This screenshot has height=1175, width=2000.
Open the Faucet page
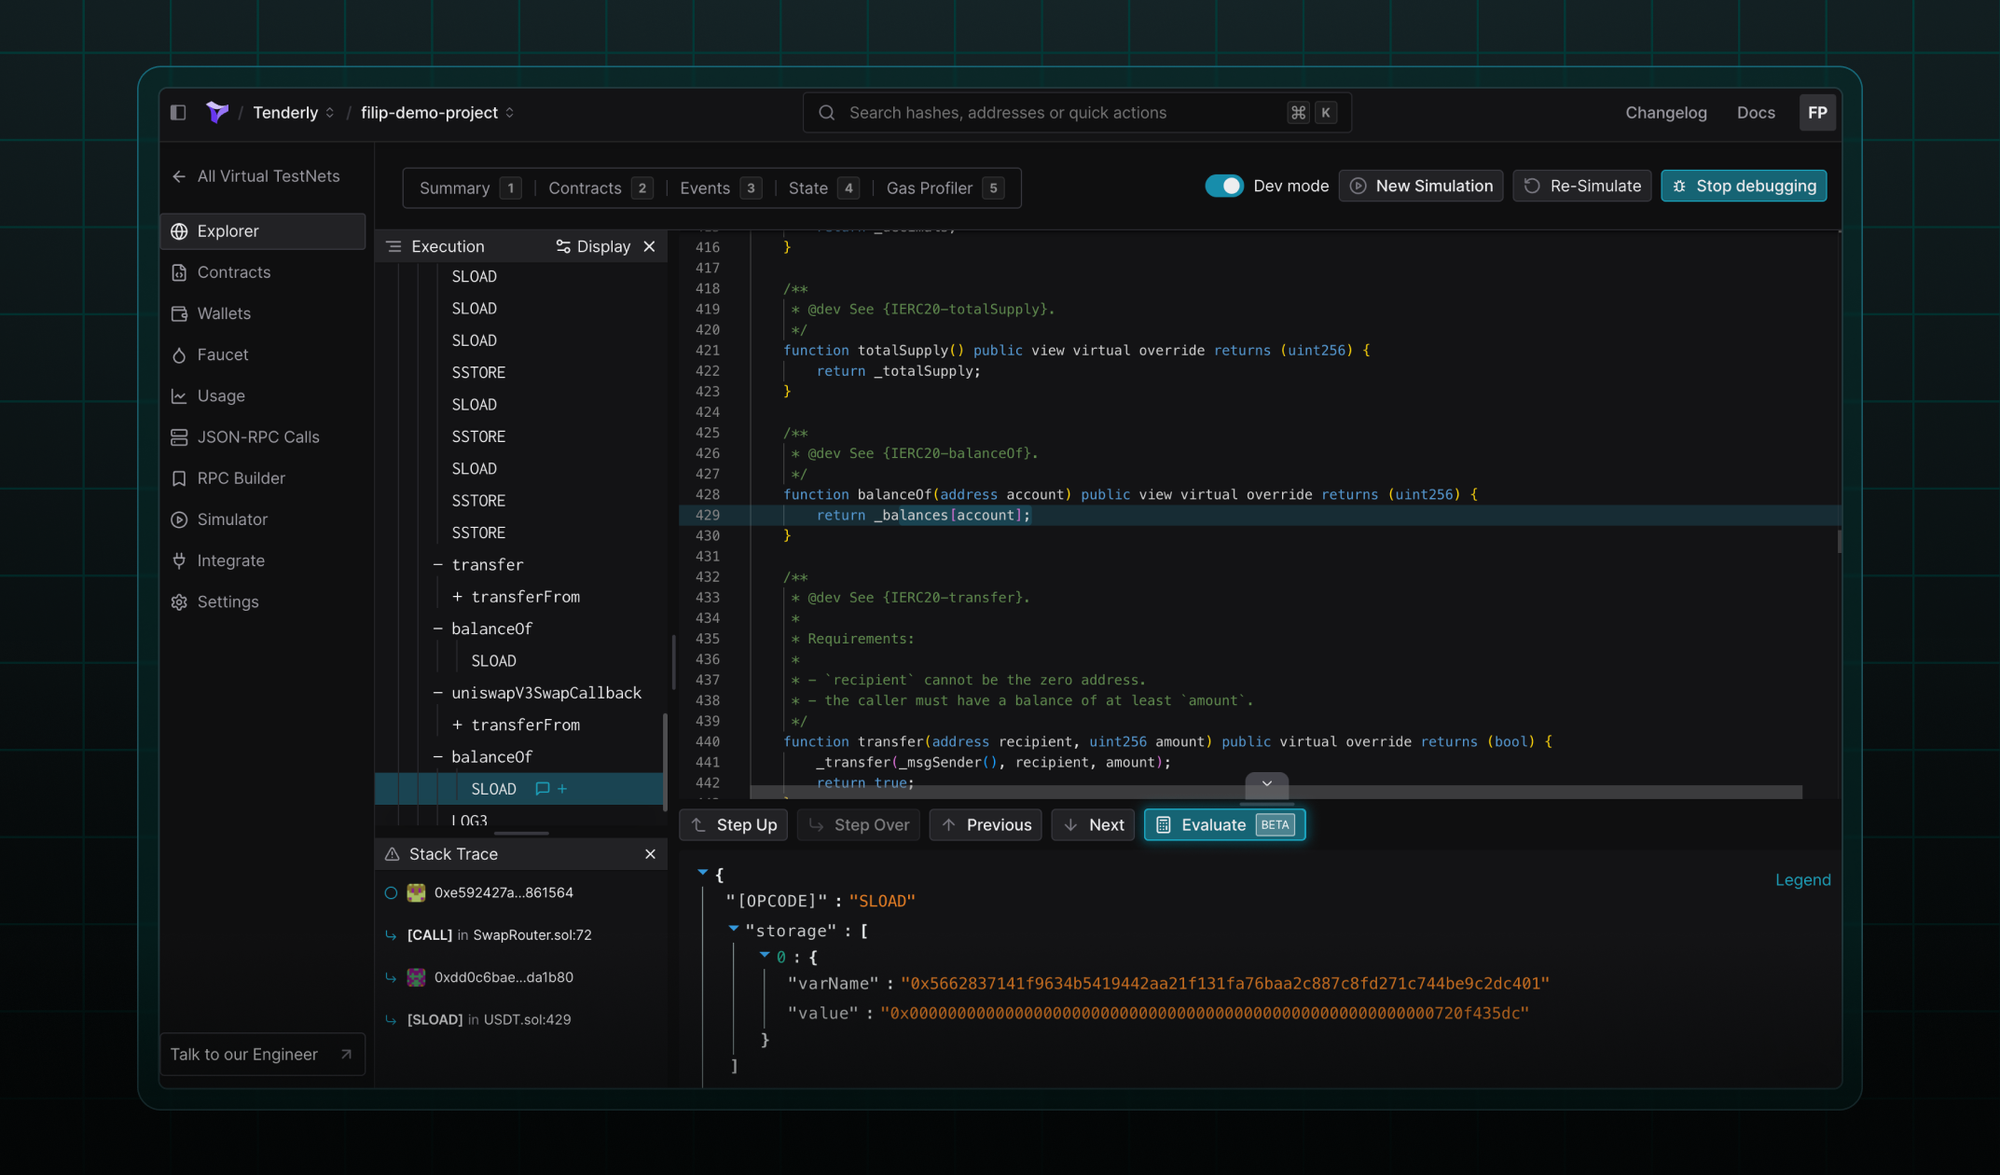click(x=222, y=355)
